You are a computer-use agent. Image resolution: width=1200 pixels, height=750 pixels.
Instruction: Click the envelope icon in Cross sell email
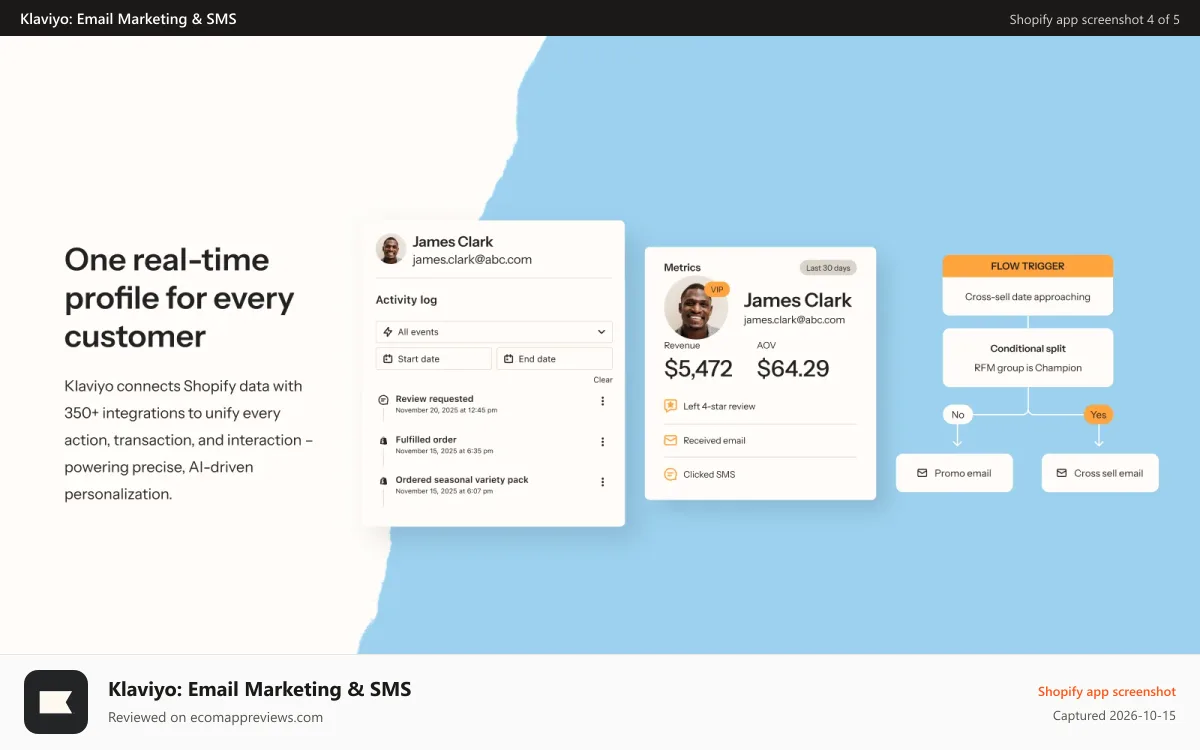[x=1063, y=473]
